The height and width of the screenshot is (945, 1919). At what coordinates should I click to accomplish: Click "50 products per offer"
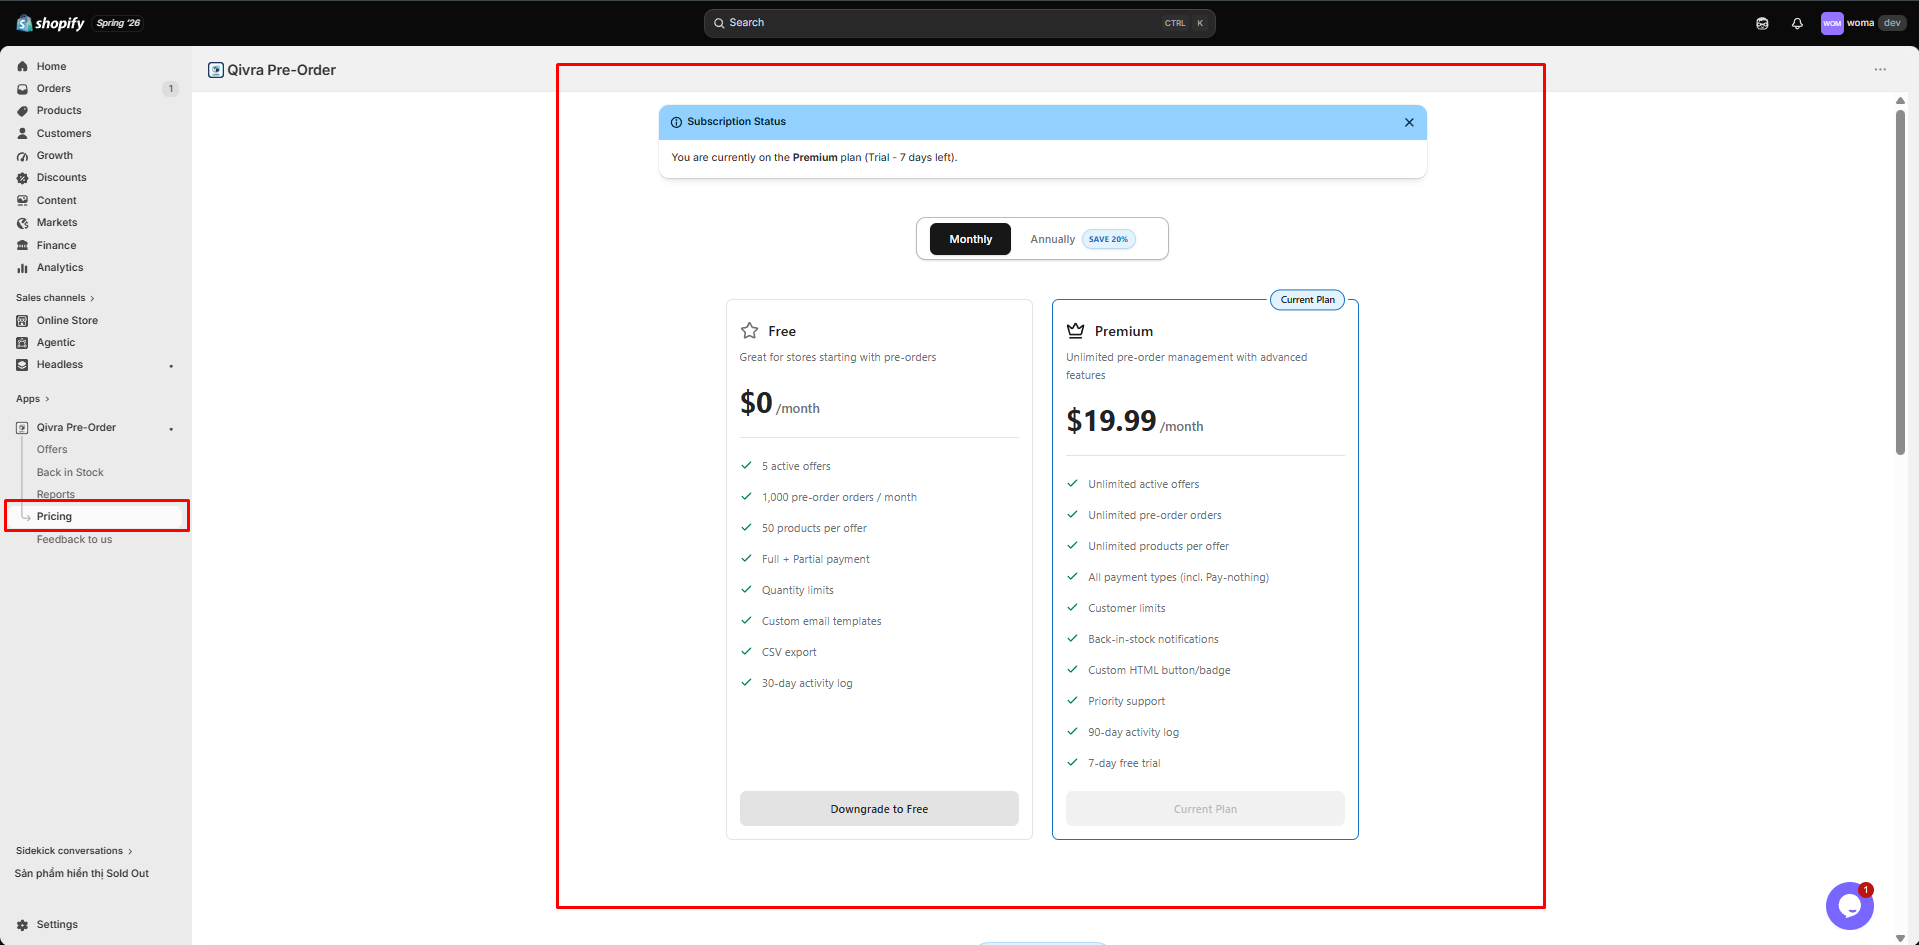pyautogui.click(x=814, y=528)
